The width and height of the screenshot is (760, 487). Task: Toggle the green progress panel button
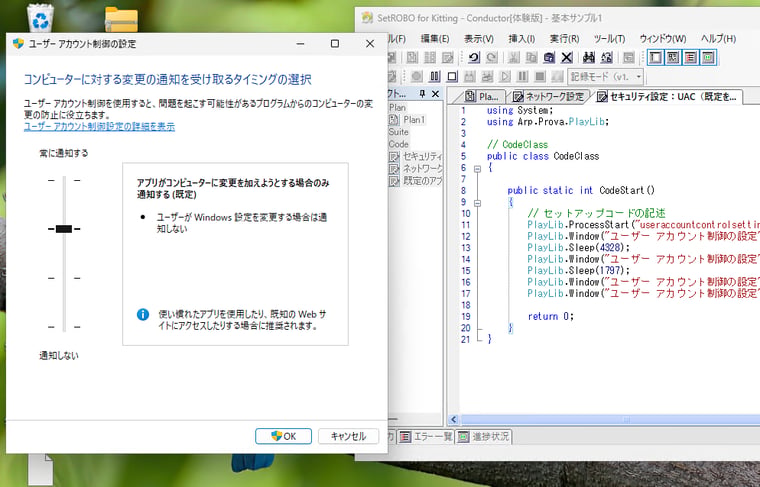point(708,58)
